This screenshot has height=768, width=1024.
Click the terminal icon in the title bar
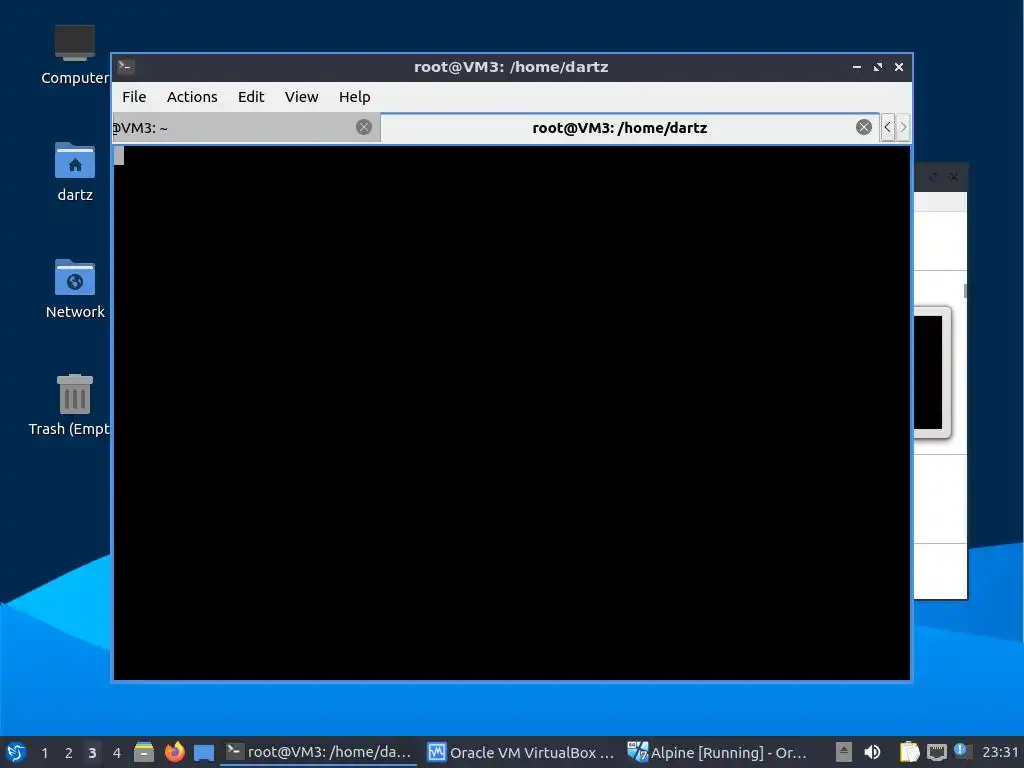[126, 66]
